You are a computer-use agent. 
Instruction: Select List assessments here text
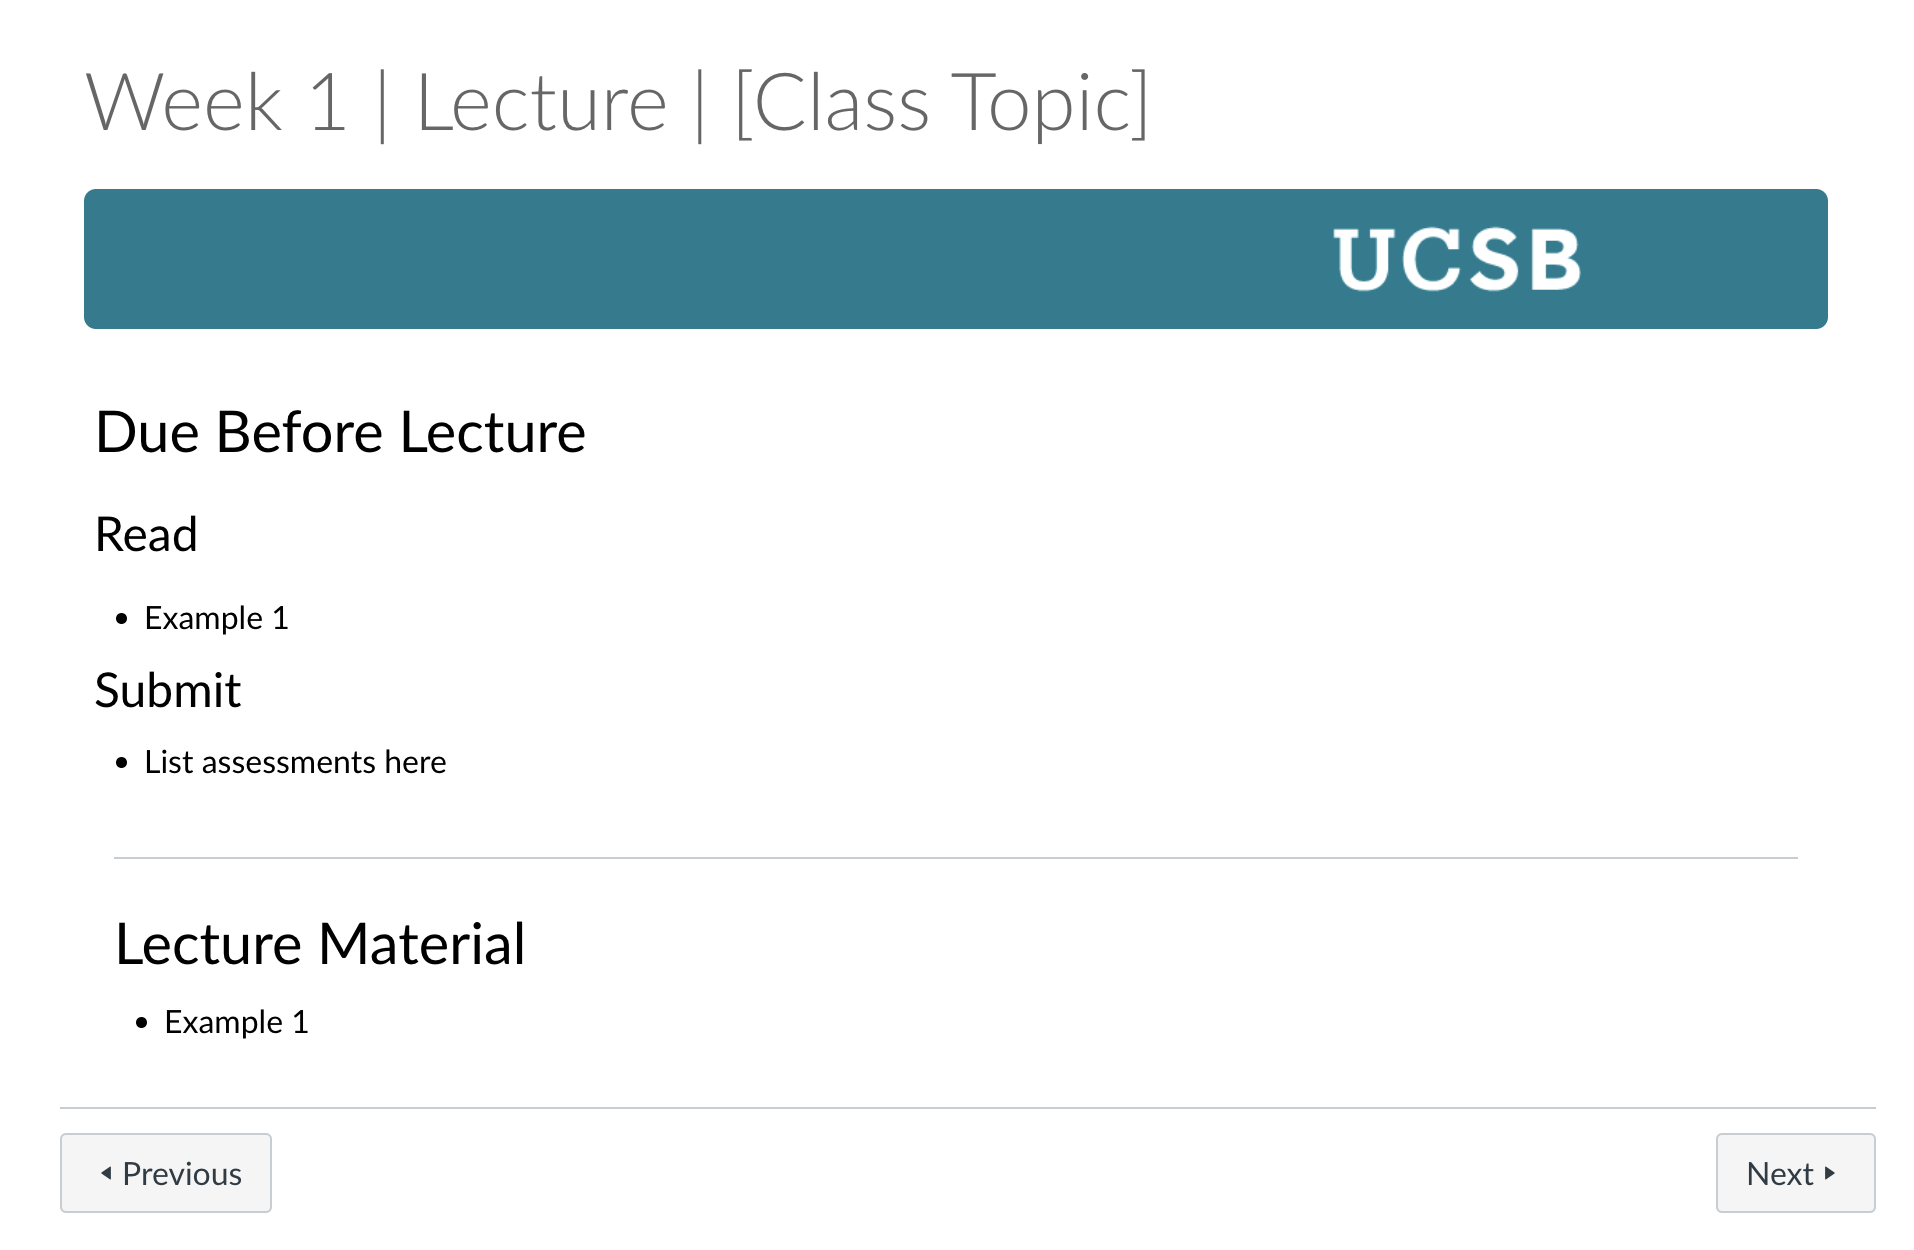click(x=296, y=762)
